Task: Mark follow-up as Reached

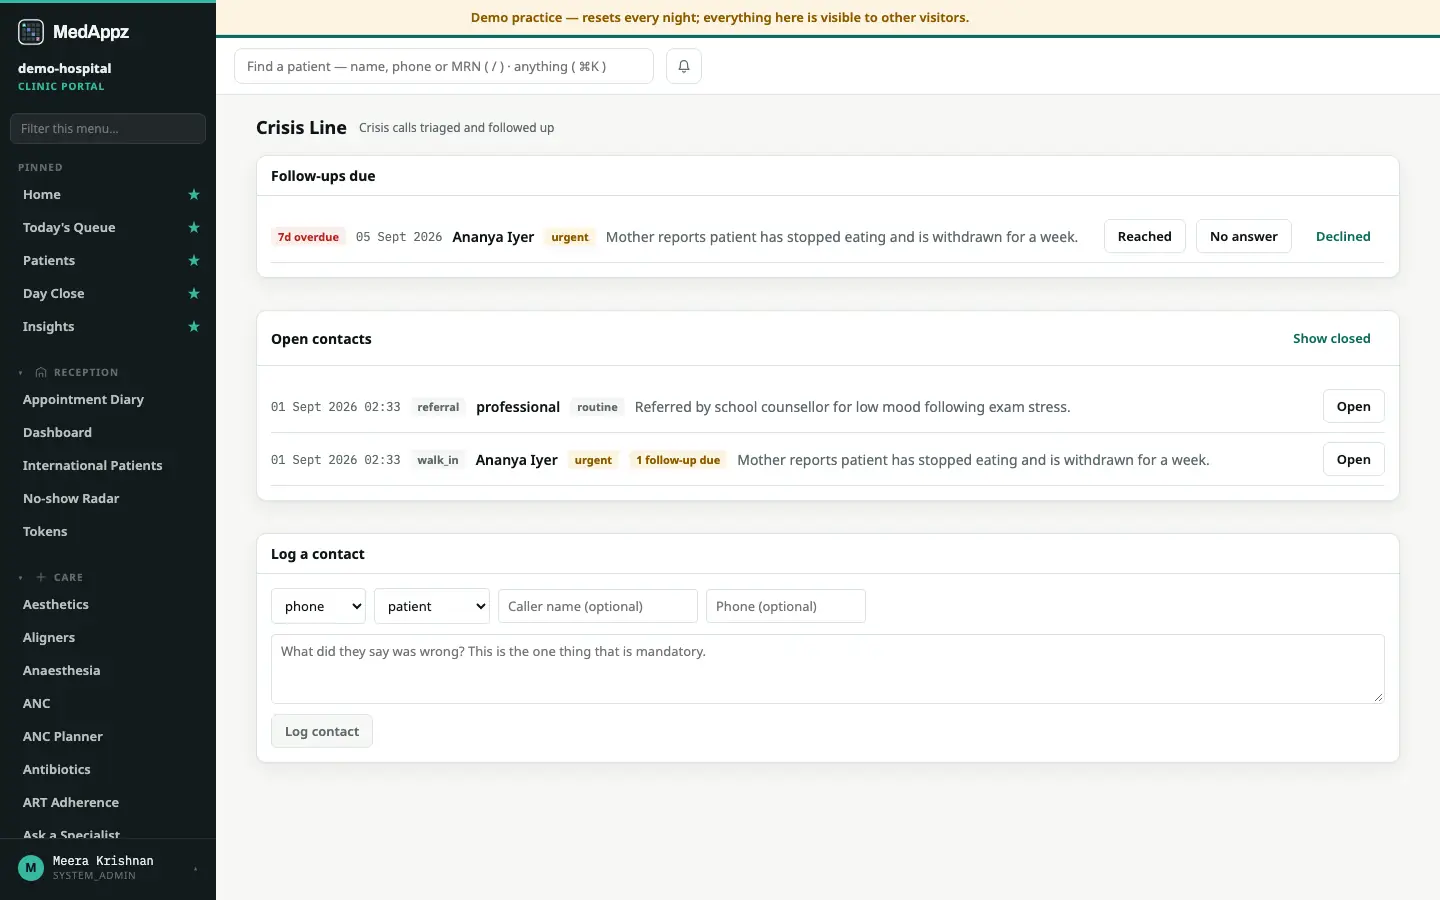Action: (1145, 237)
